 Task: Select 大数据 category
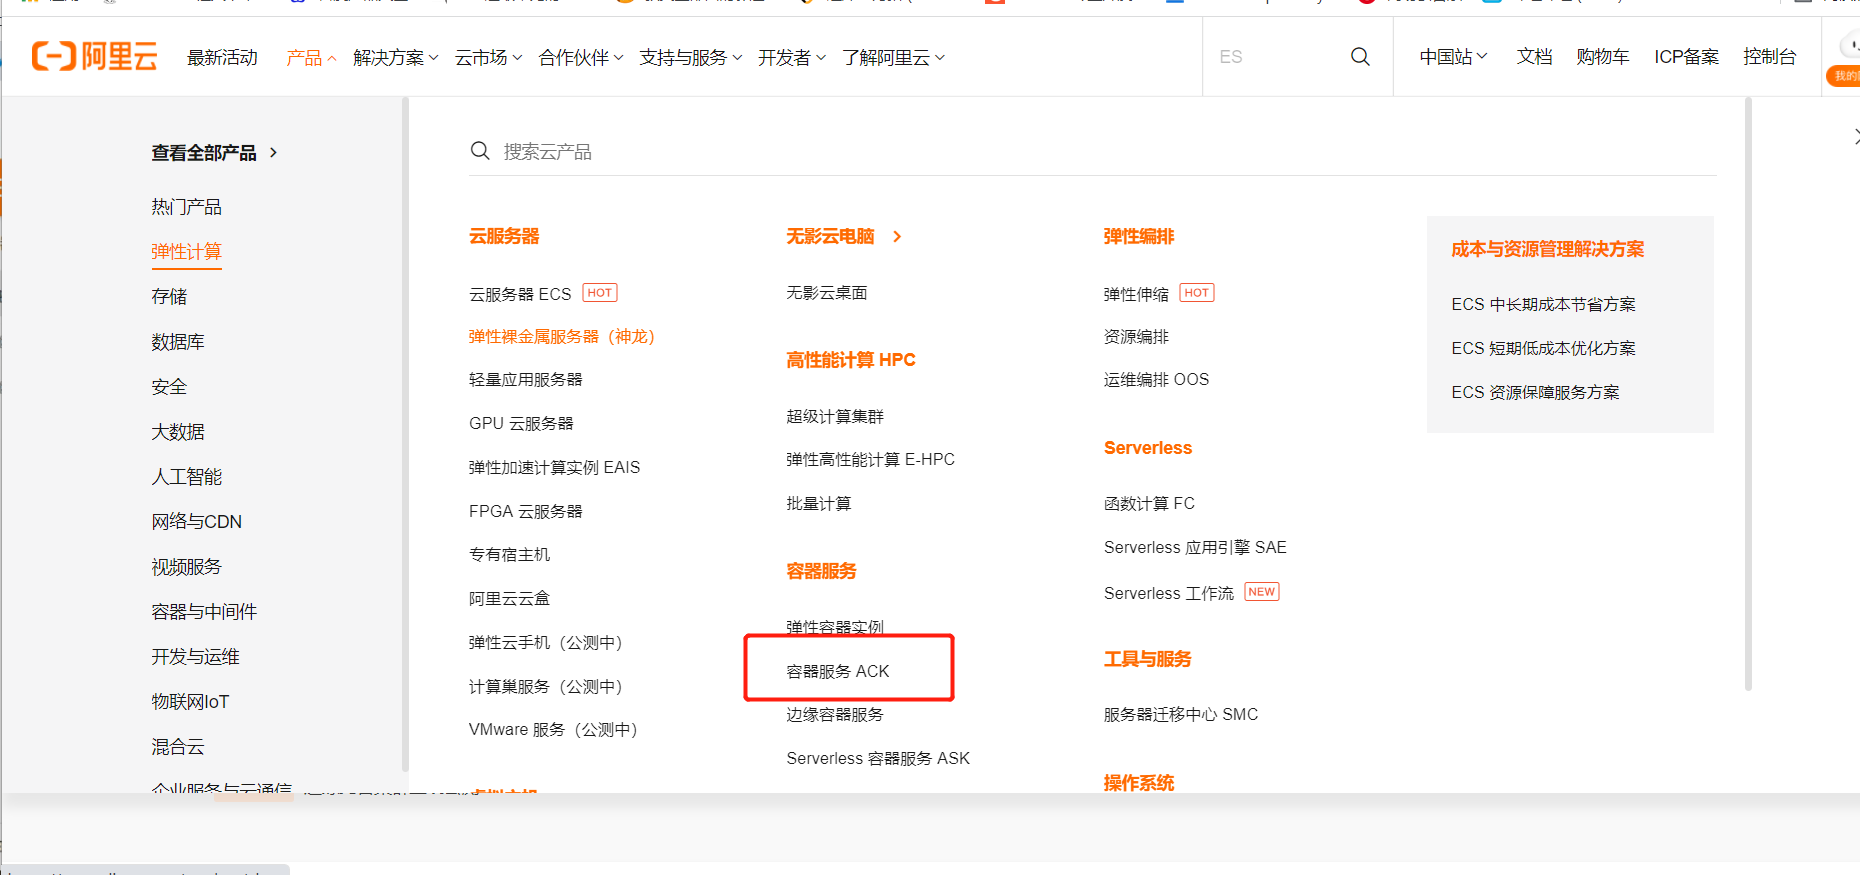[178, 432]
